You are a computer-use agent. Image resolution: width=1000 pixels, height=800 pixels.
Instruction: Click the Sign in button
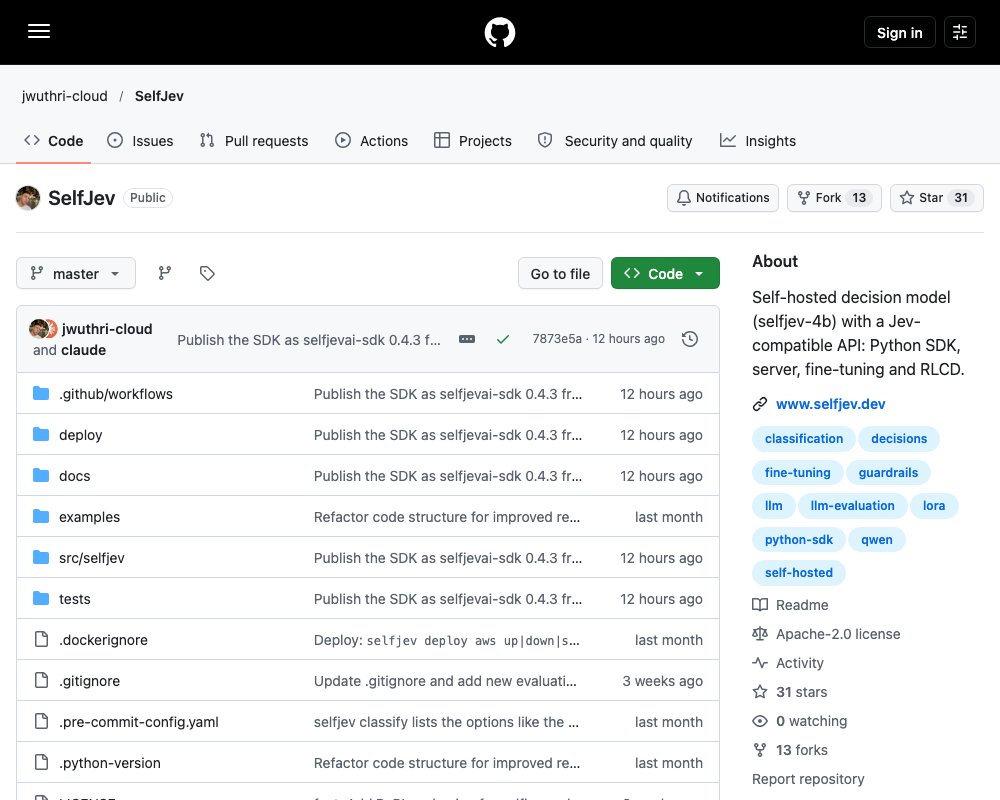[899, 32]
